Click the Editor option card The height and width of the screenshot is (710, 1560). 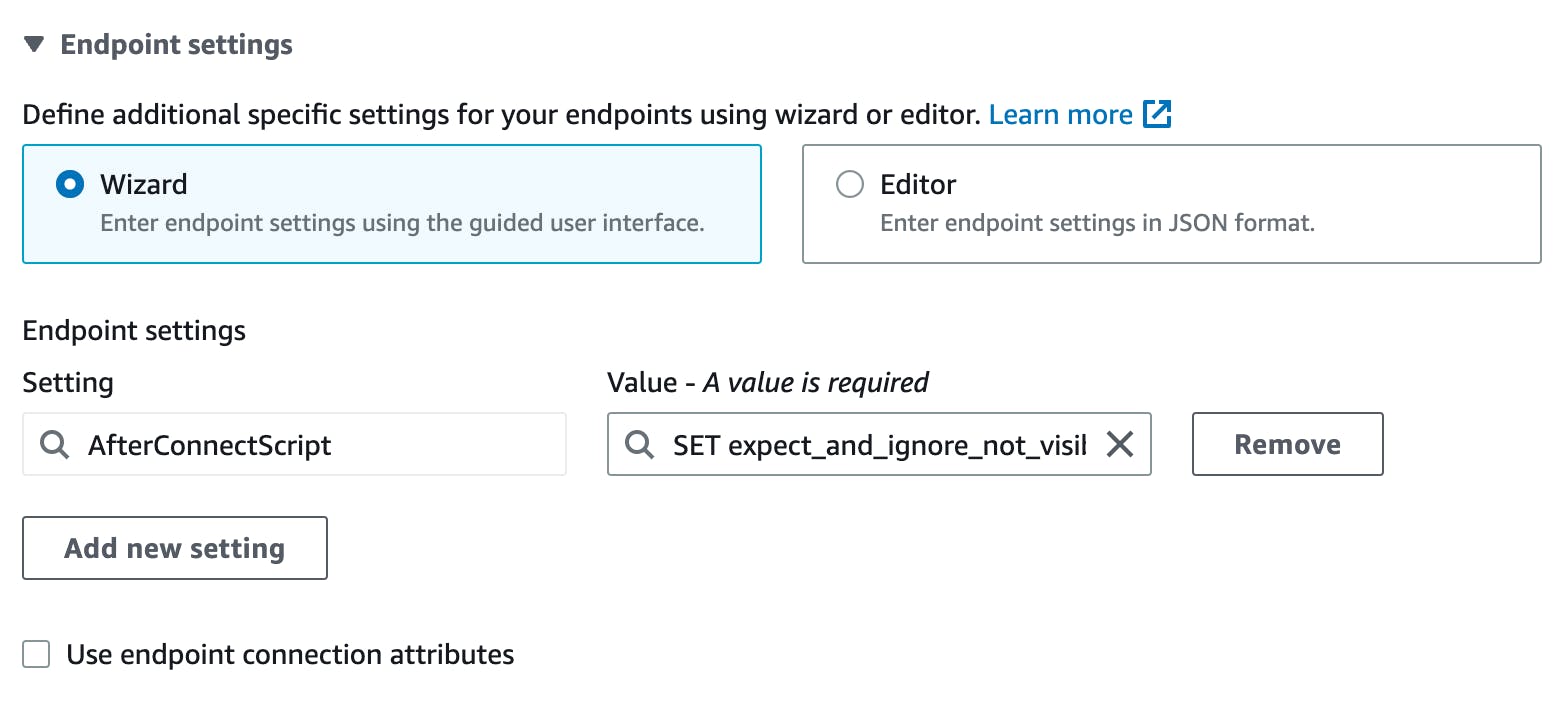pos(1172,204)
